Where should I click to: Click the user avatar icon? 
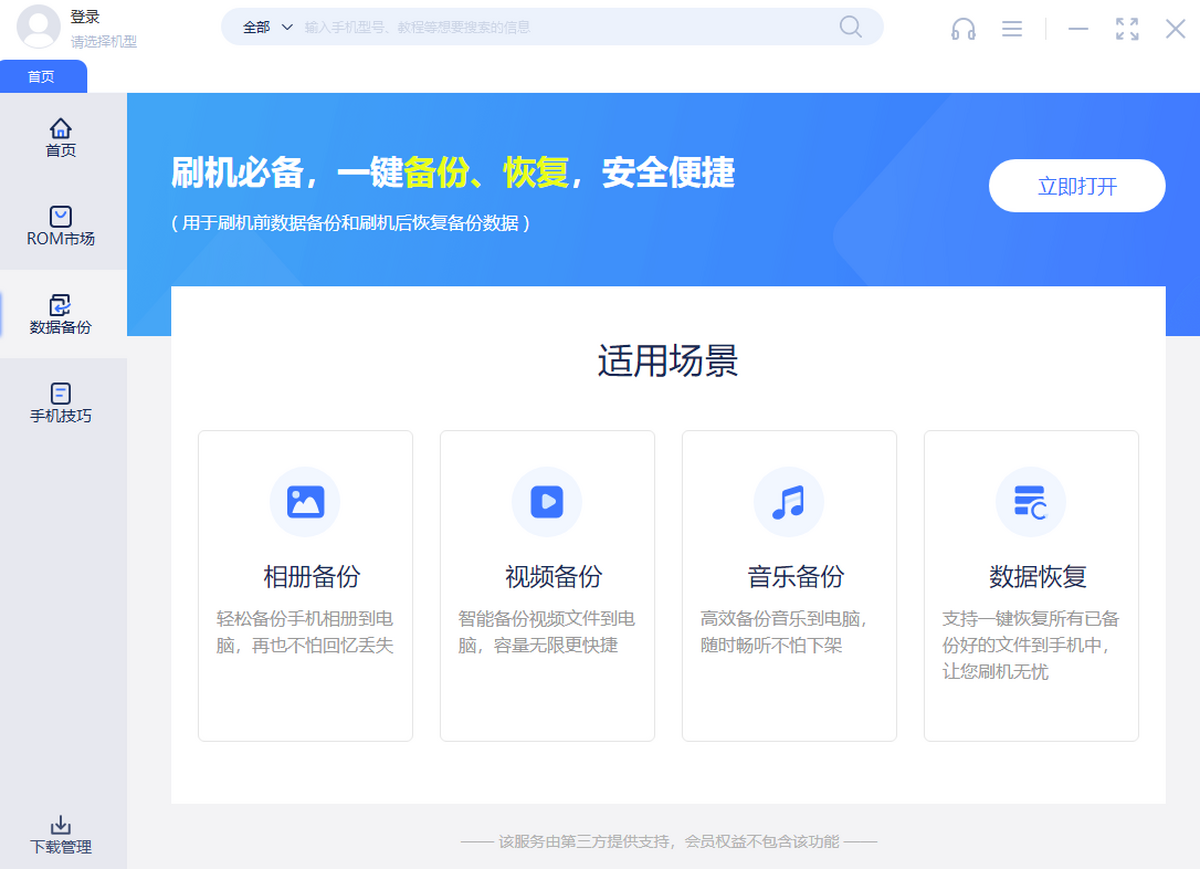(38, 27)
